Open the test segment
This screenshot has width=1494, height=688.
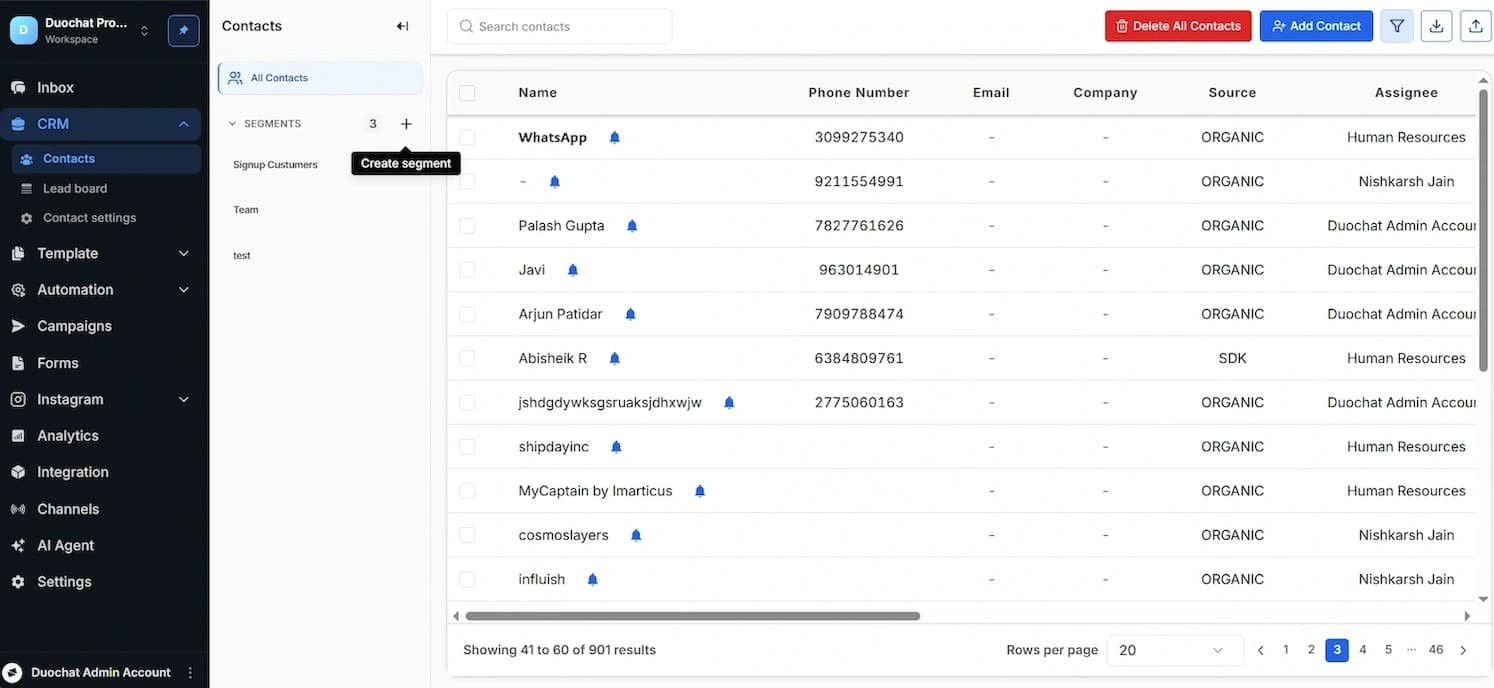pos(242,256)
